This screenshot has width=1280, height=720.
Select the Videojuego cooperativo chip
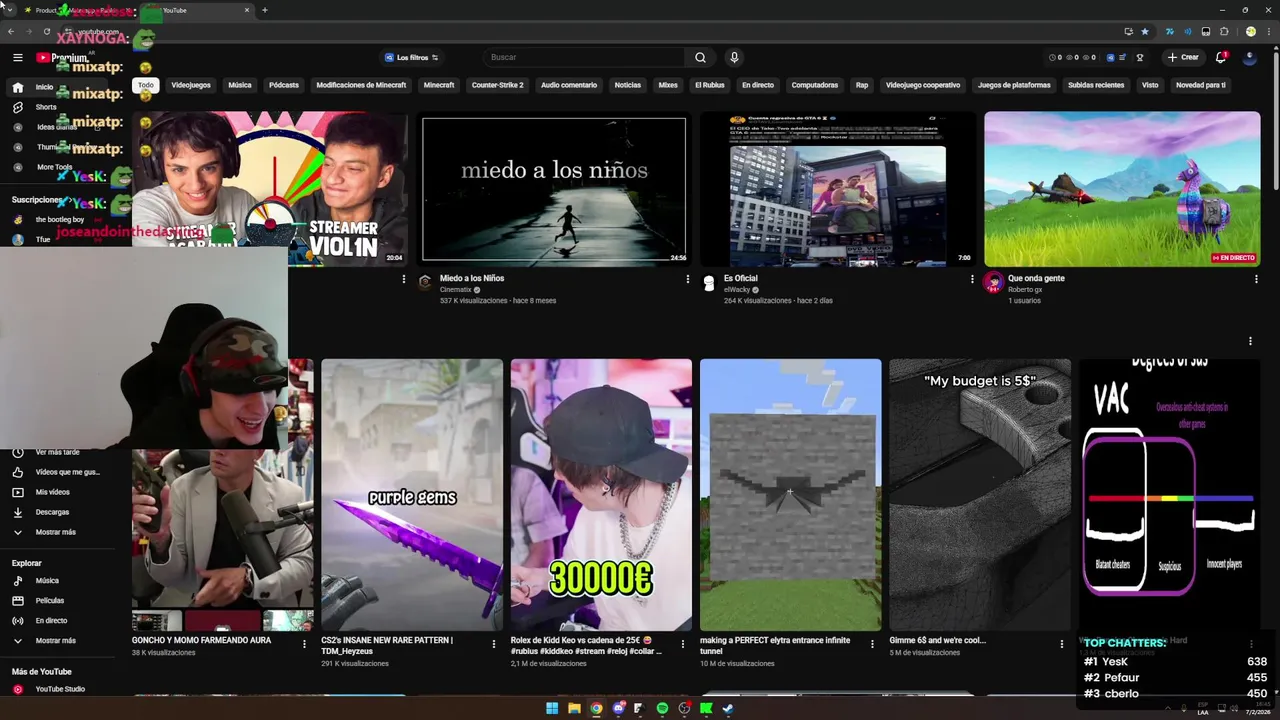[923, 85]
